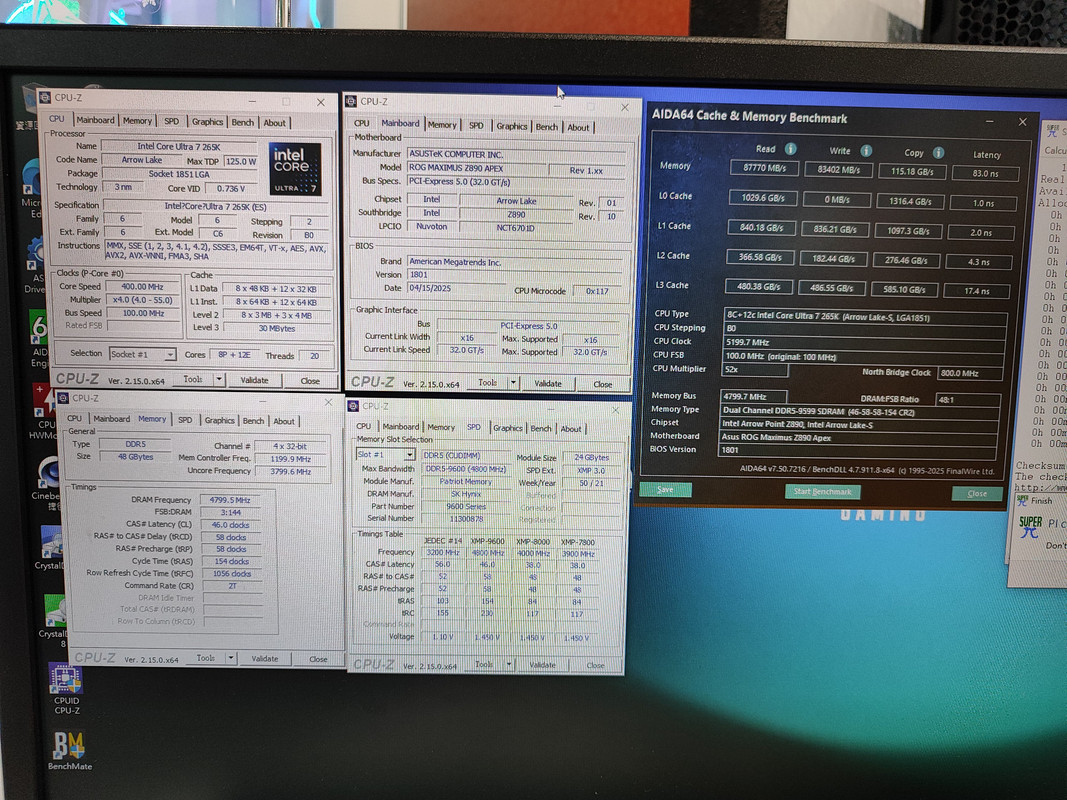Click Validate in the SPD CPU-Z window
This screenshot has height=800, width=1067.
tap(542, 665)
